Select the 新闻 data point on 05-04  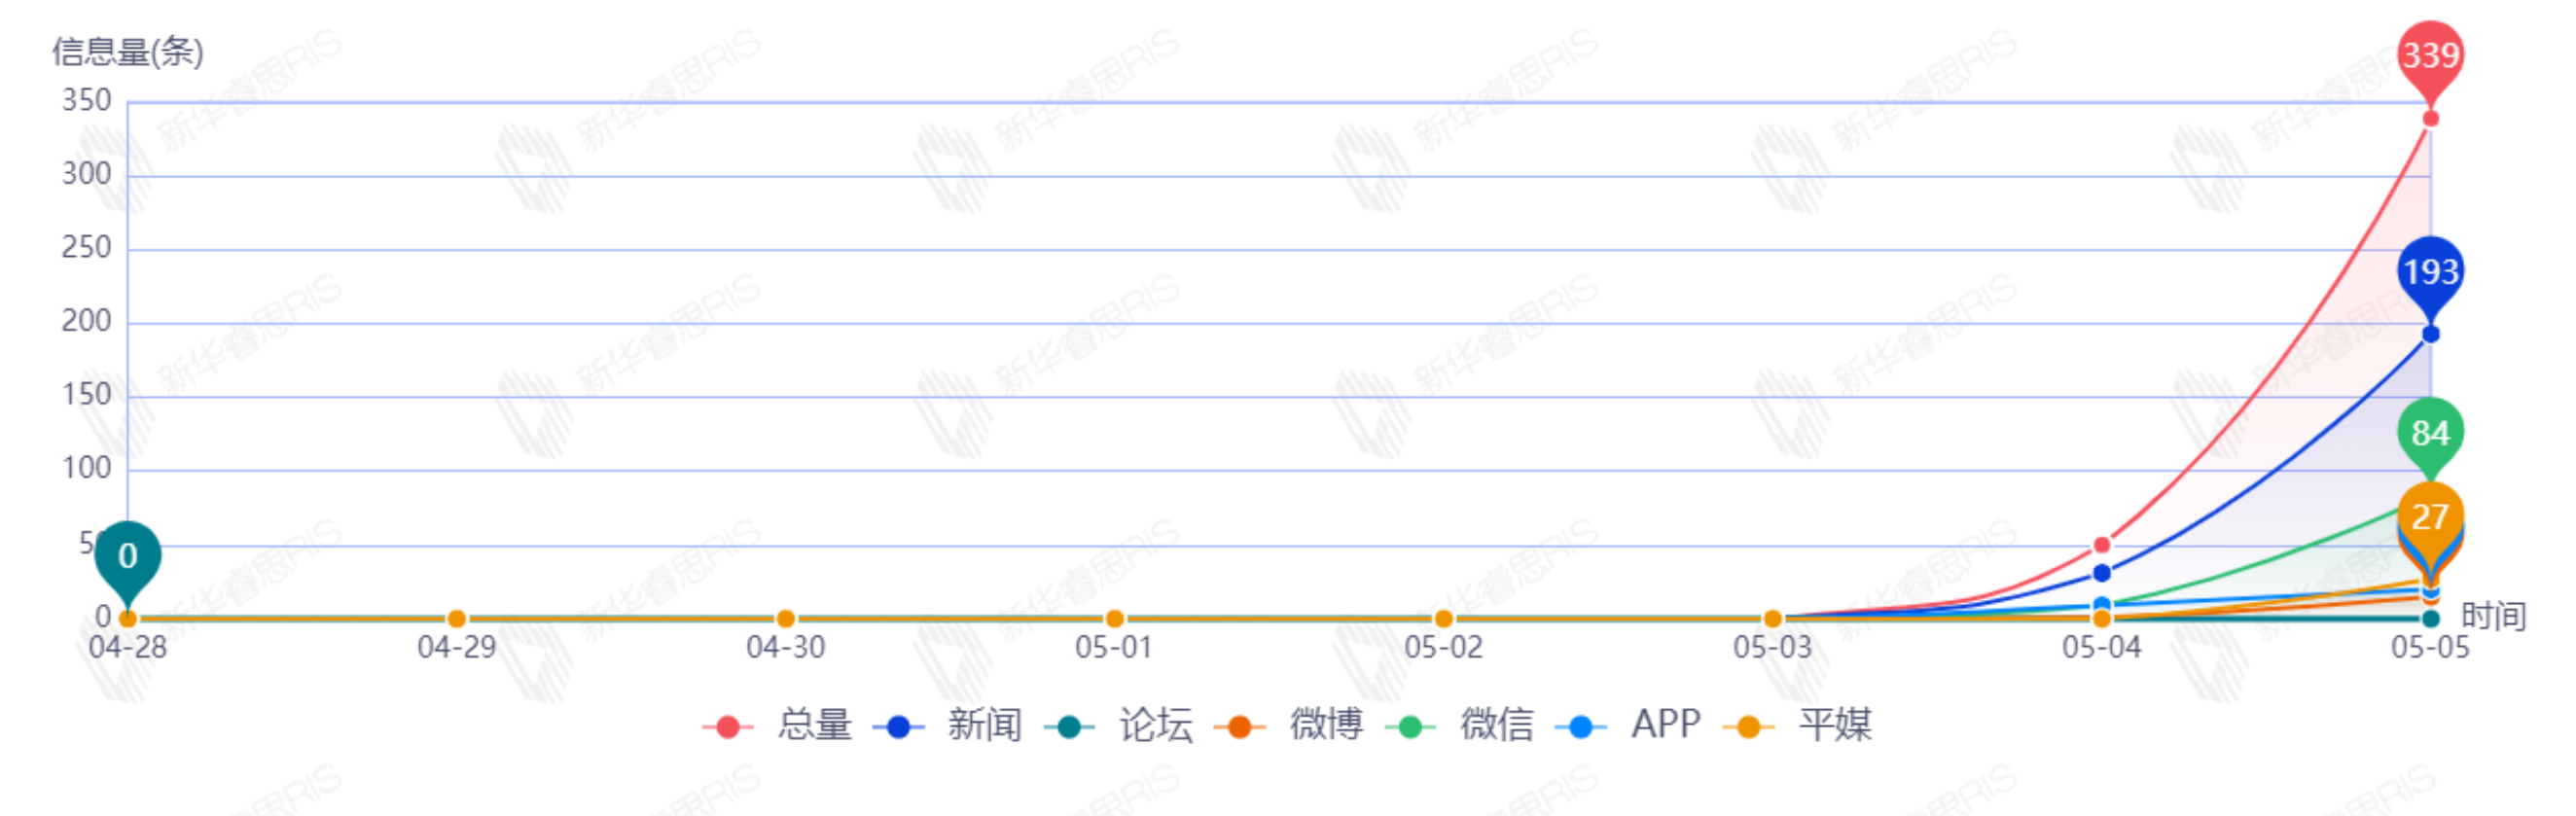pyautogui.click(x=2101, y=573)
